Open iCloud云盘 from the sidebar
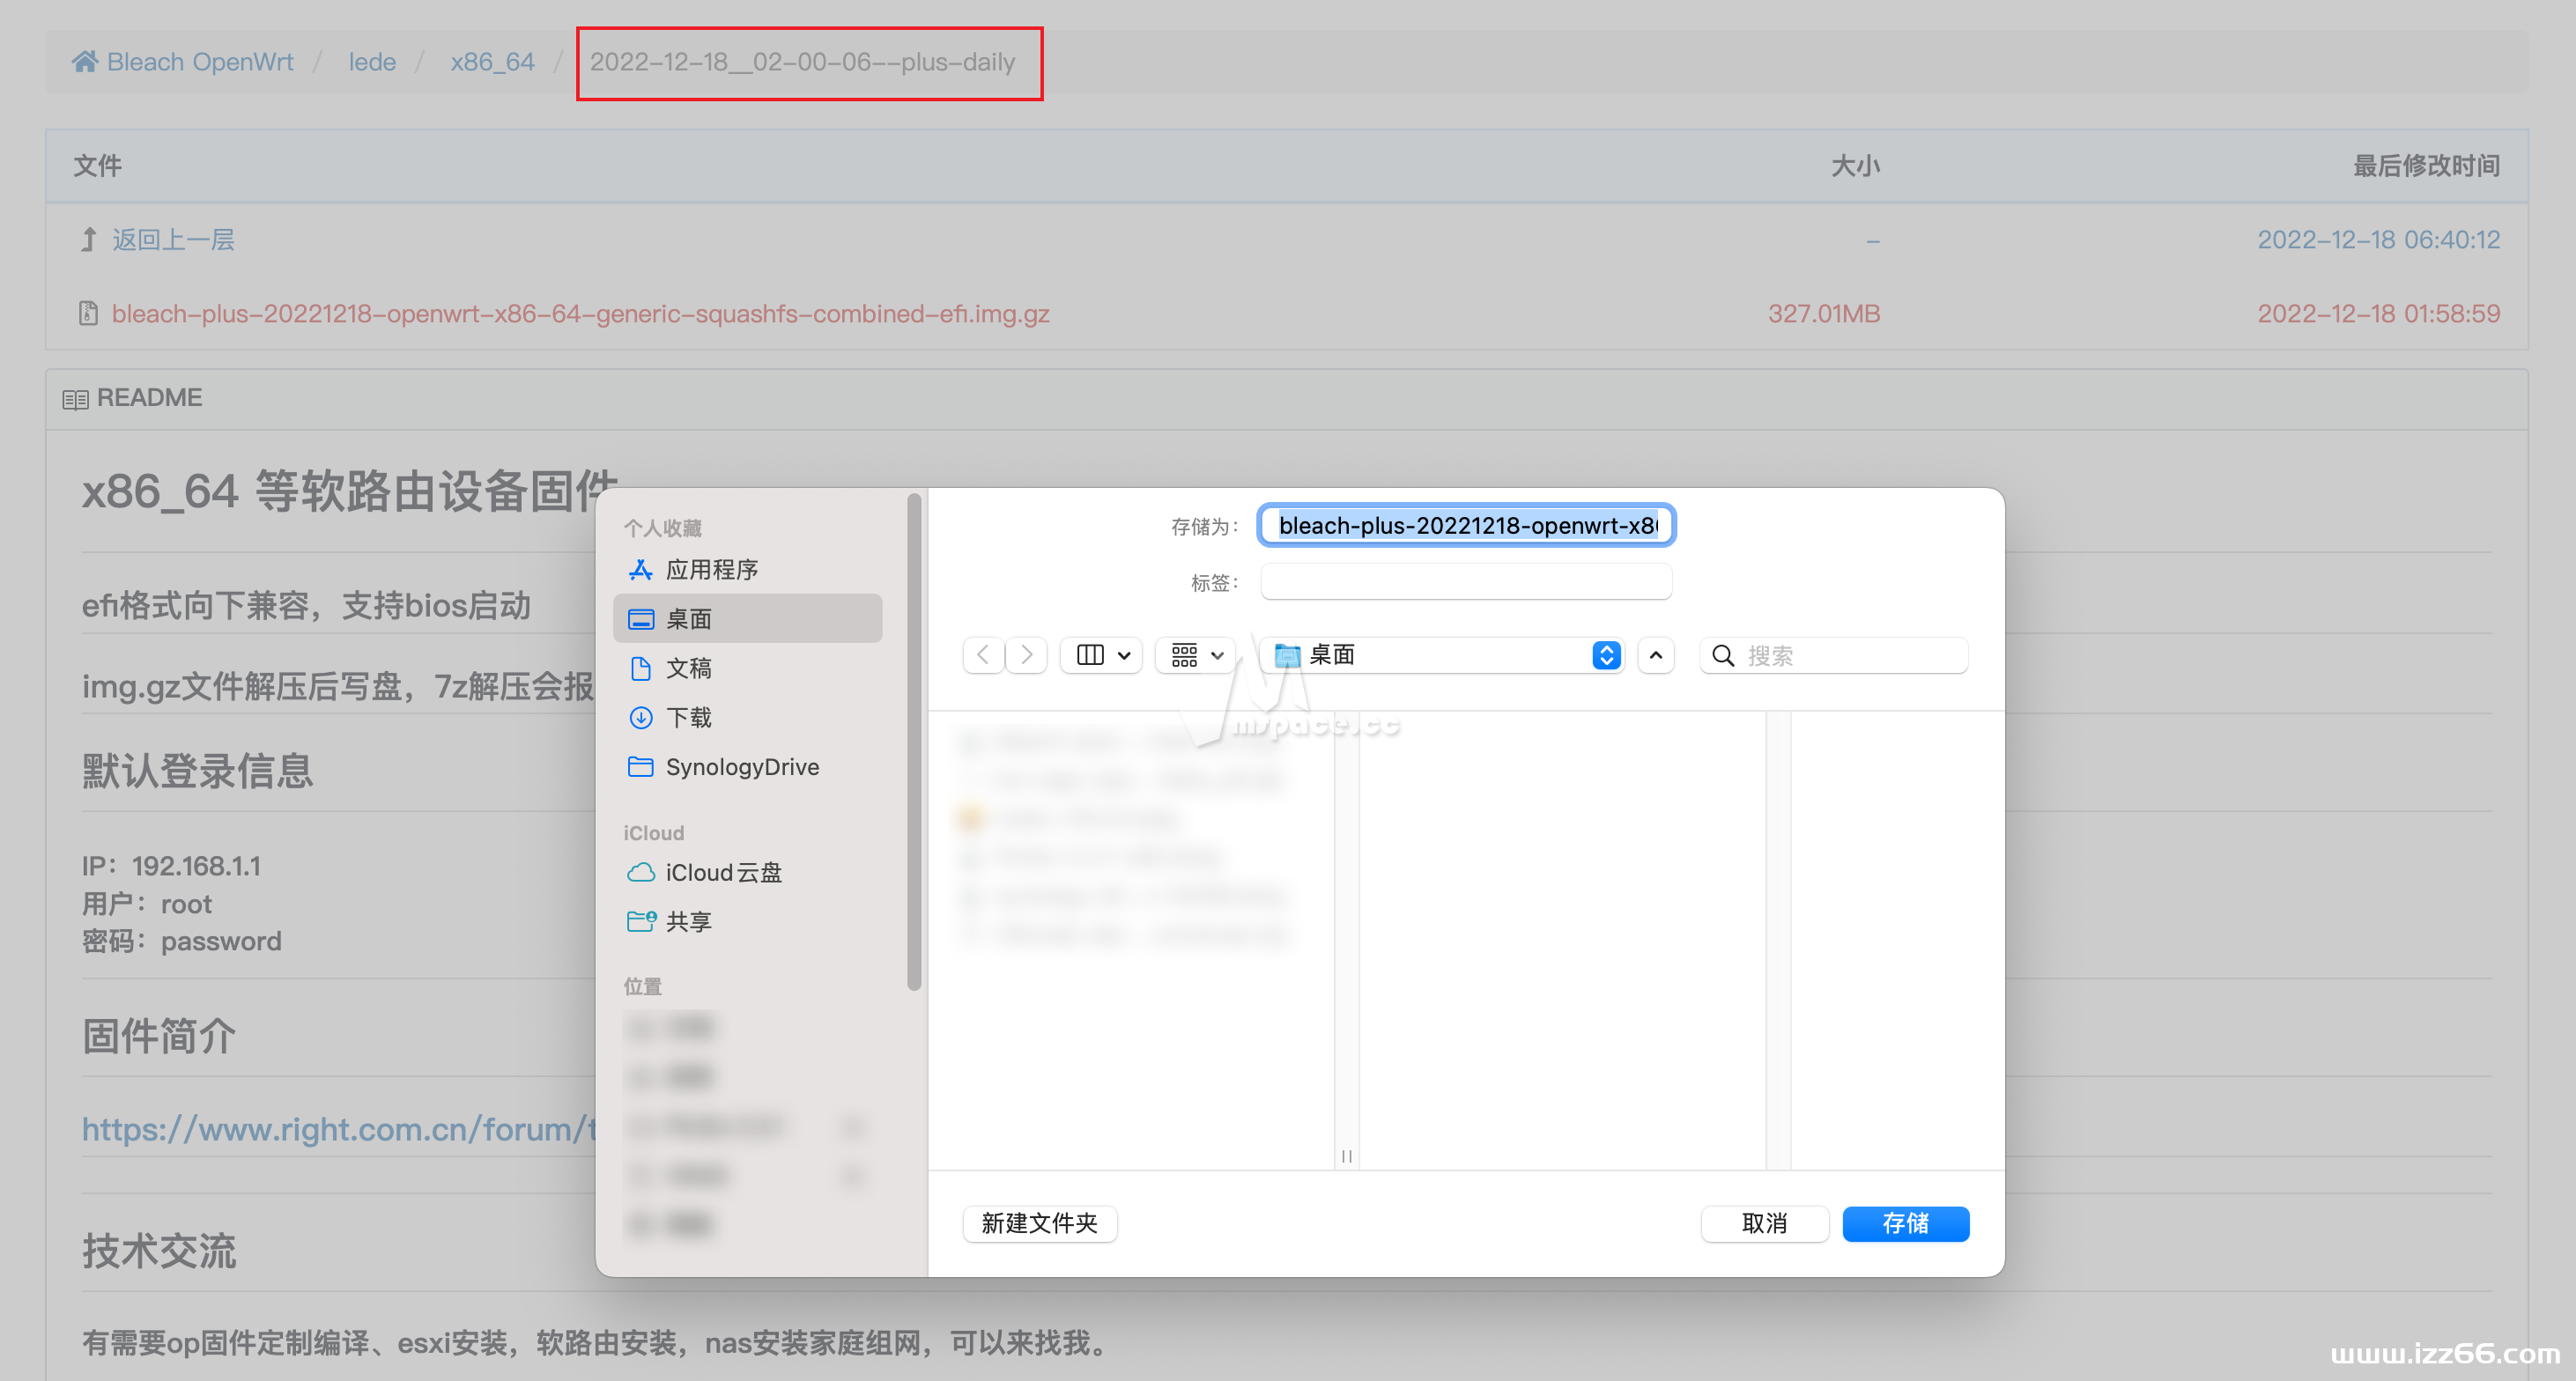 (x=723, y=872)
